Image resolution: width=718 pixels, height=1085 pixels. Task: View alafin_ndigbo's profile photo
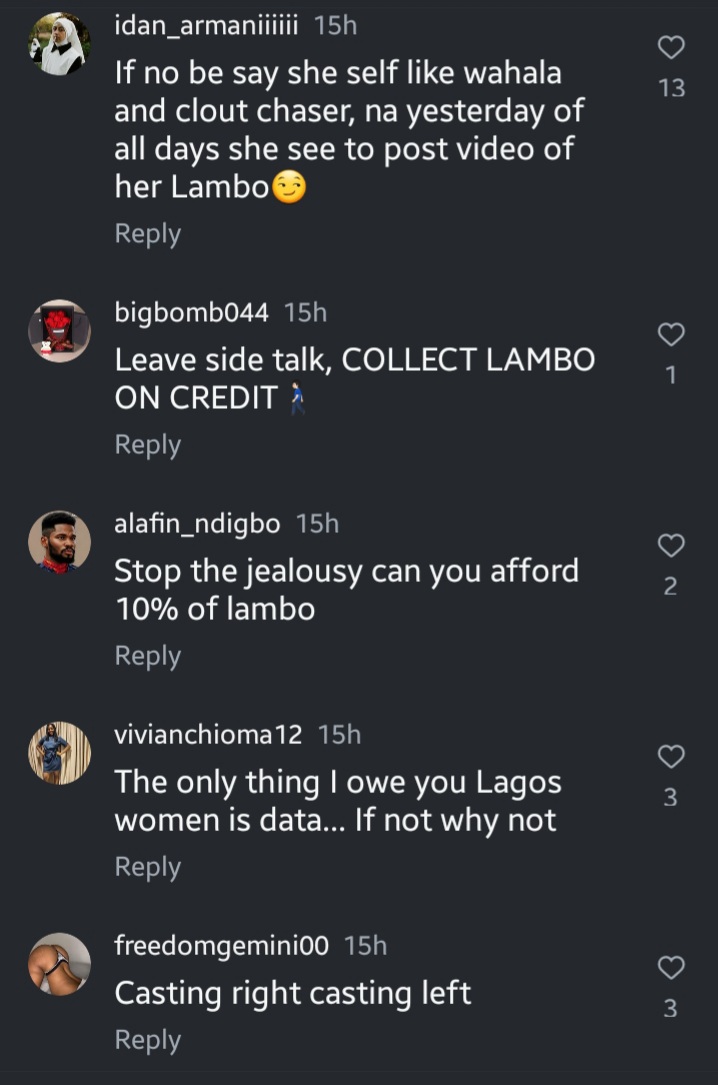click(59, 542)
